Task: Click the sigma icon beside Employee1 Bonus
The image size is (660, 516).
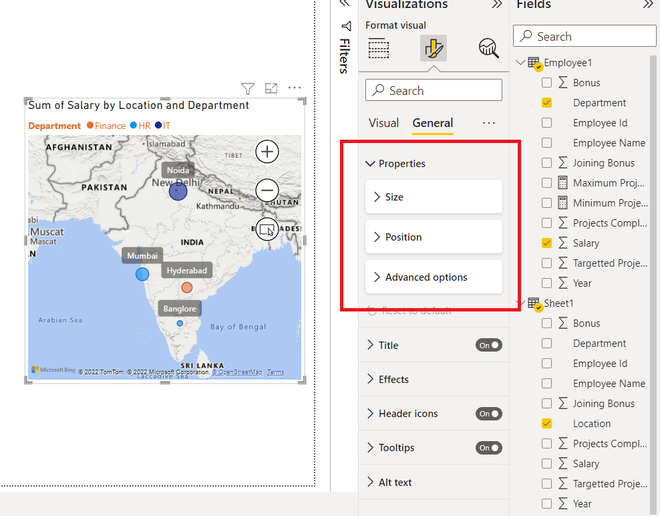Action: [x=563, y=82]
